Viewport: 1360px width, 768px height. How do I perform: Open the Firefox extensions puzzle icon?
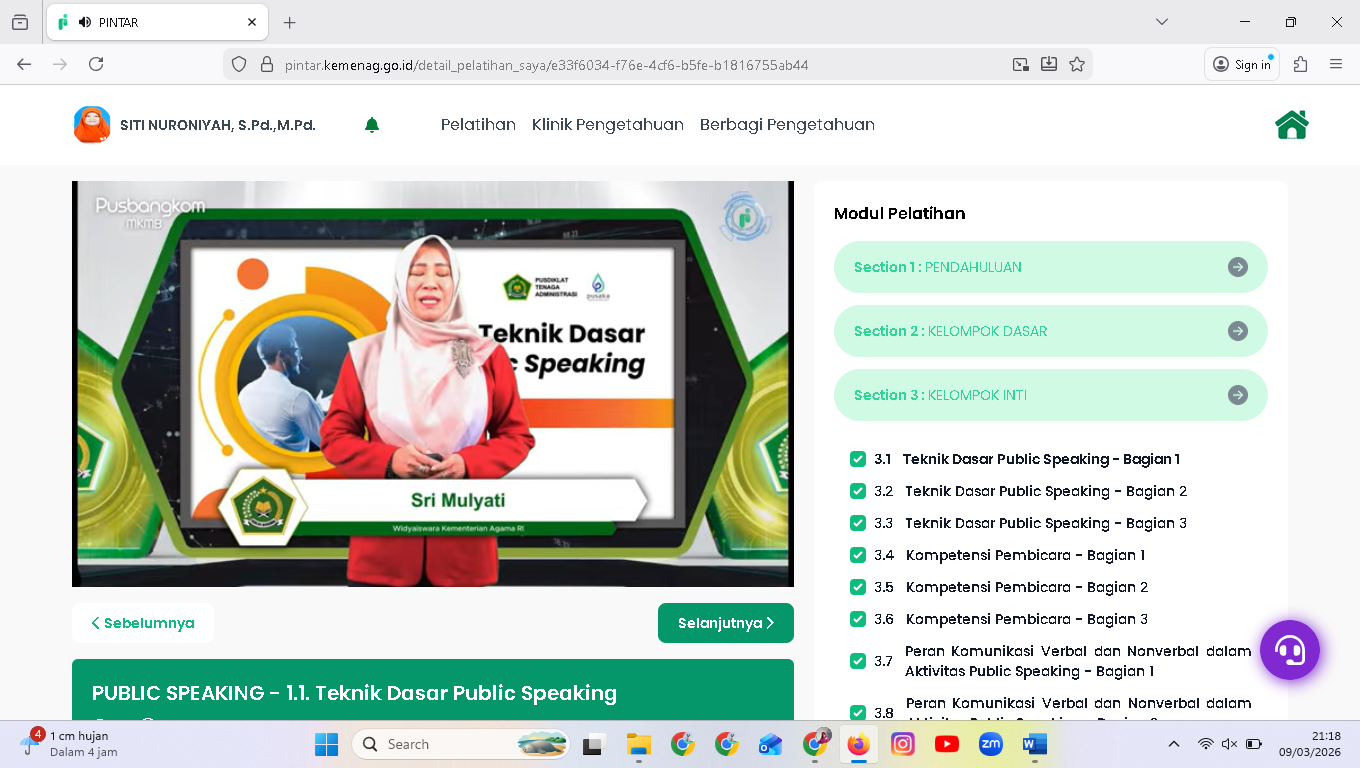coord(1300,64)
